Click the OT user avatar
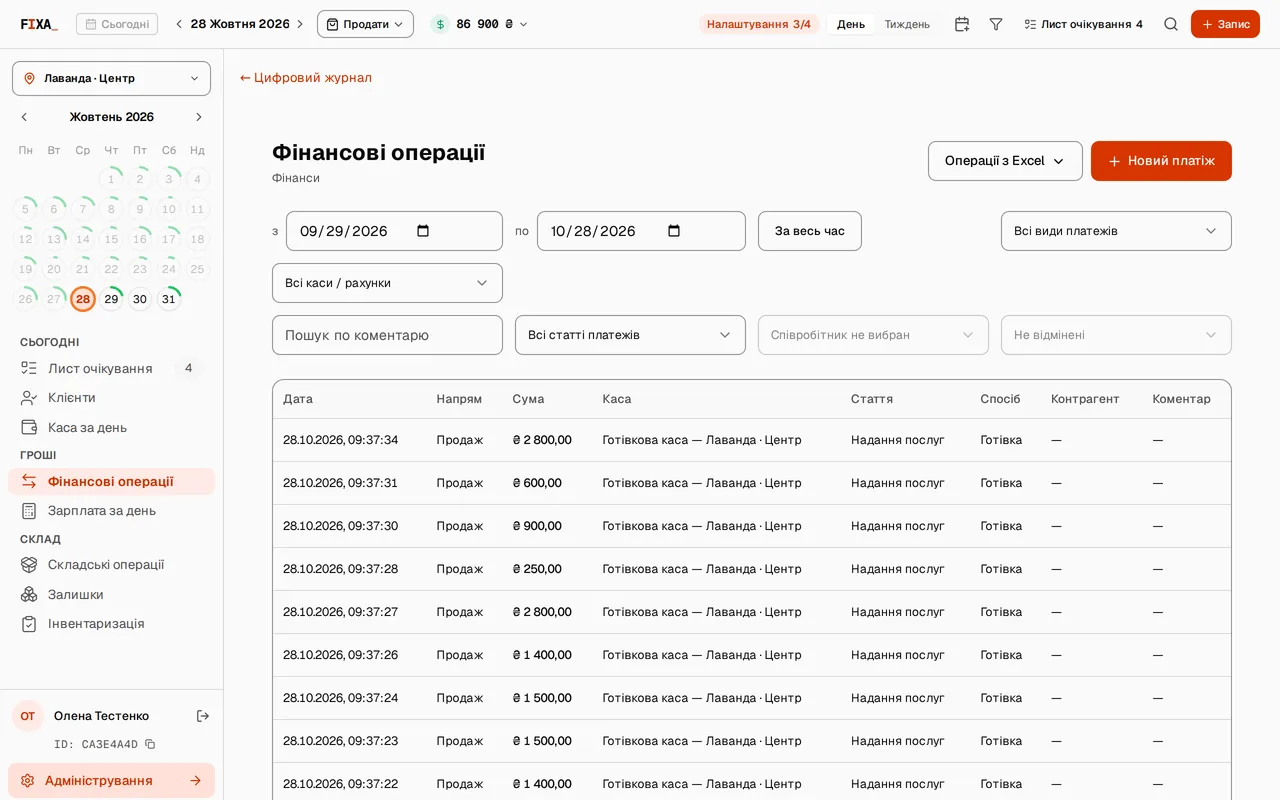 click(28, 716)
